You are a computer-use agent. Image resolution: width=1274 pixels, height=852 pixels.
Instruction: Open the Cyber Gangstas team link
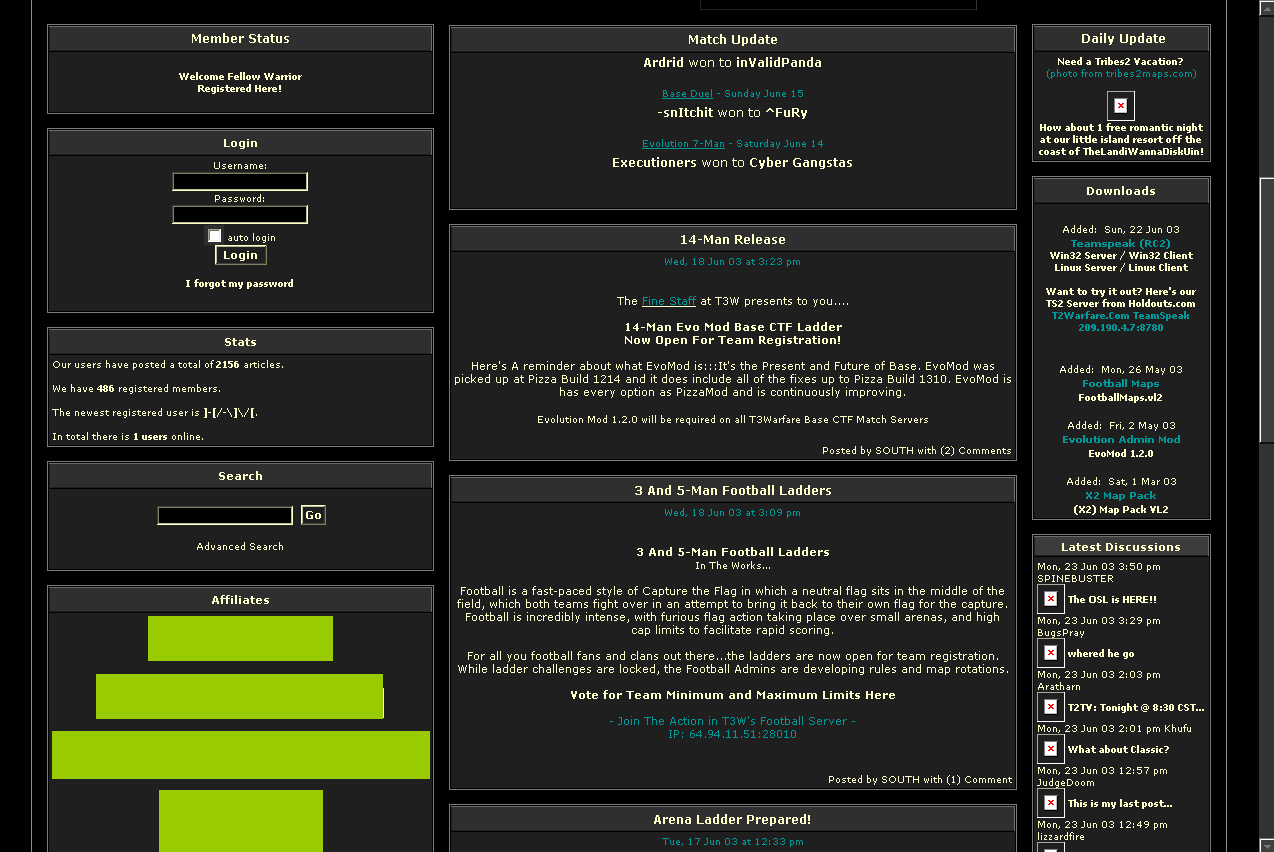pos(801,163)
